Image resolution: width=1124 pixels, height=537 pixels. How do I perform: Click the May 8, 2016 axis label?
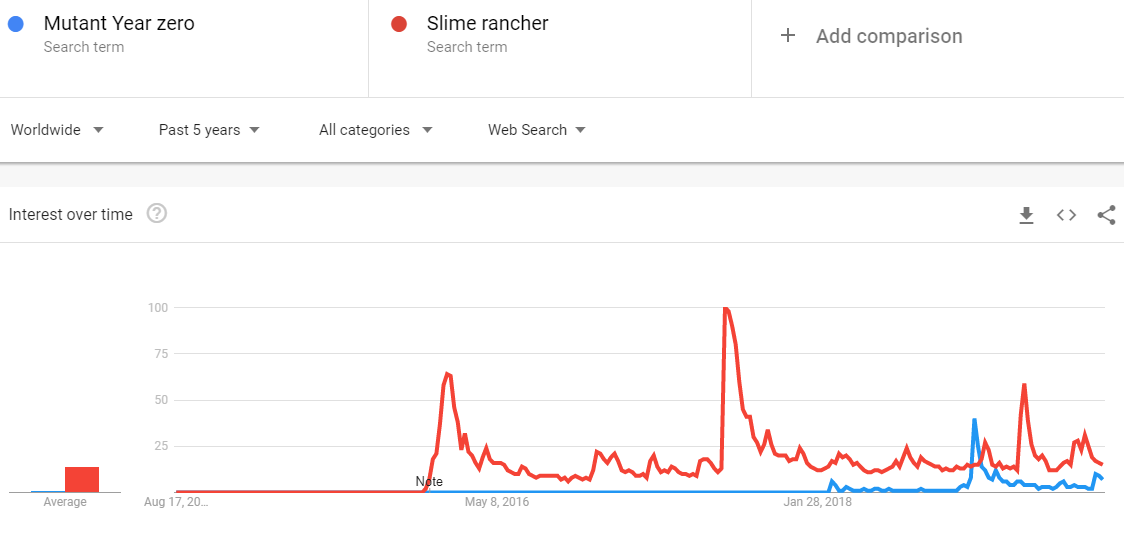click(497, 502)
